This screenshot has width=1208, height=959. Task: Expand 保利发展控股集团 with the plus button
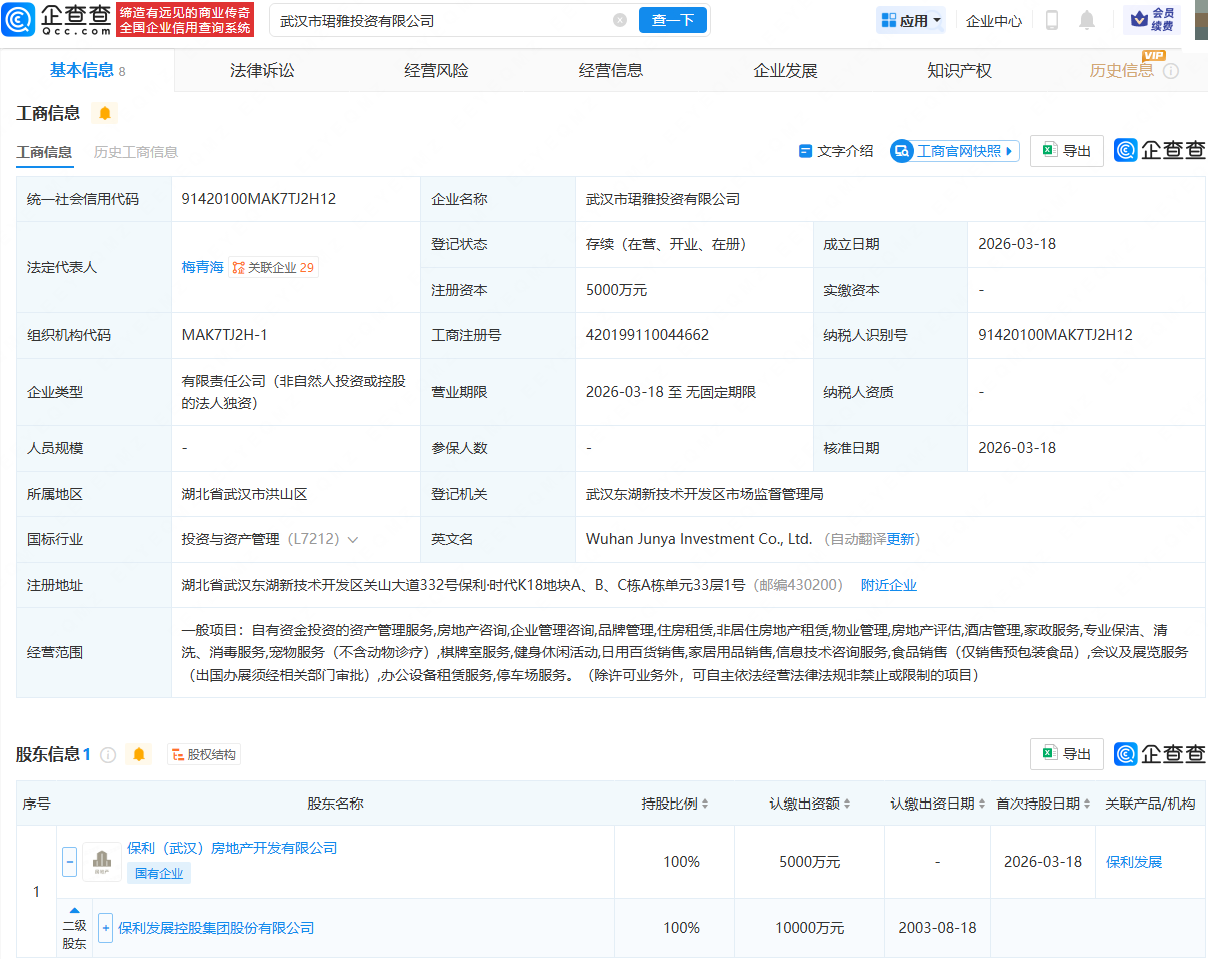[x=105, y=928]
